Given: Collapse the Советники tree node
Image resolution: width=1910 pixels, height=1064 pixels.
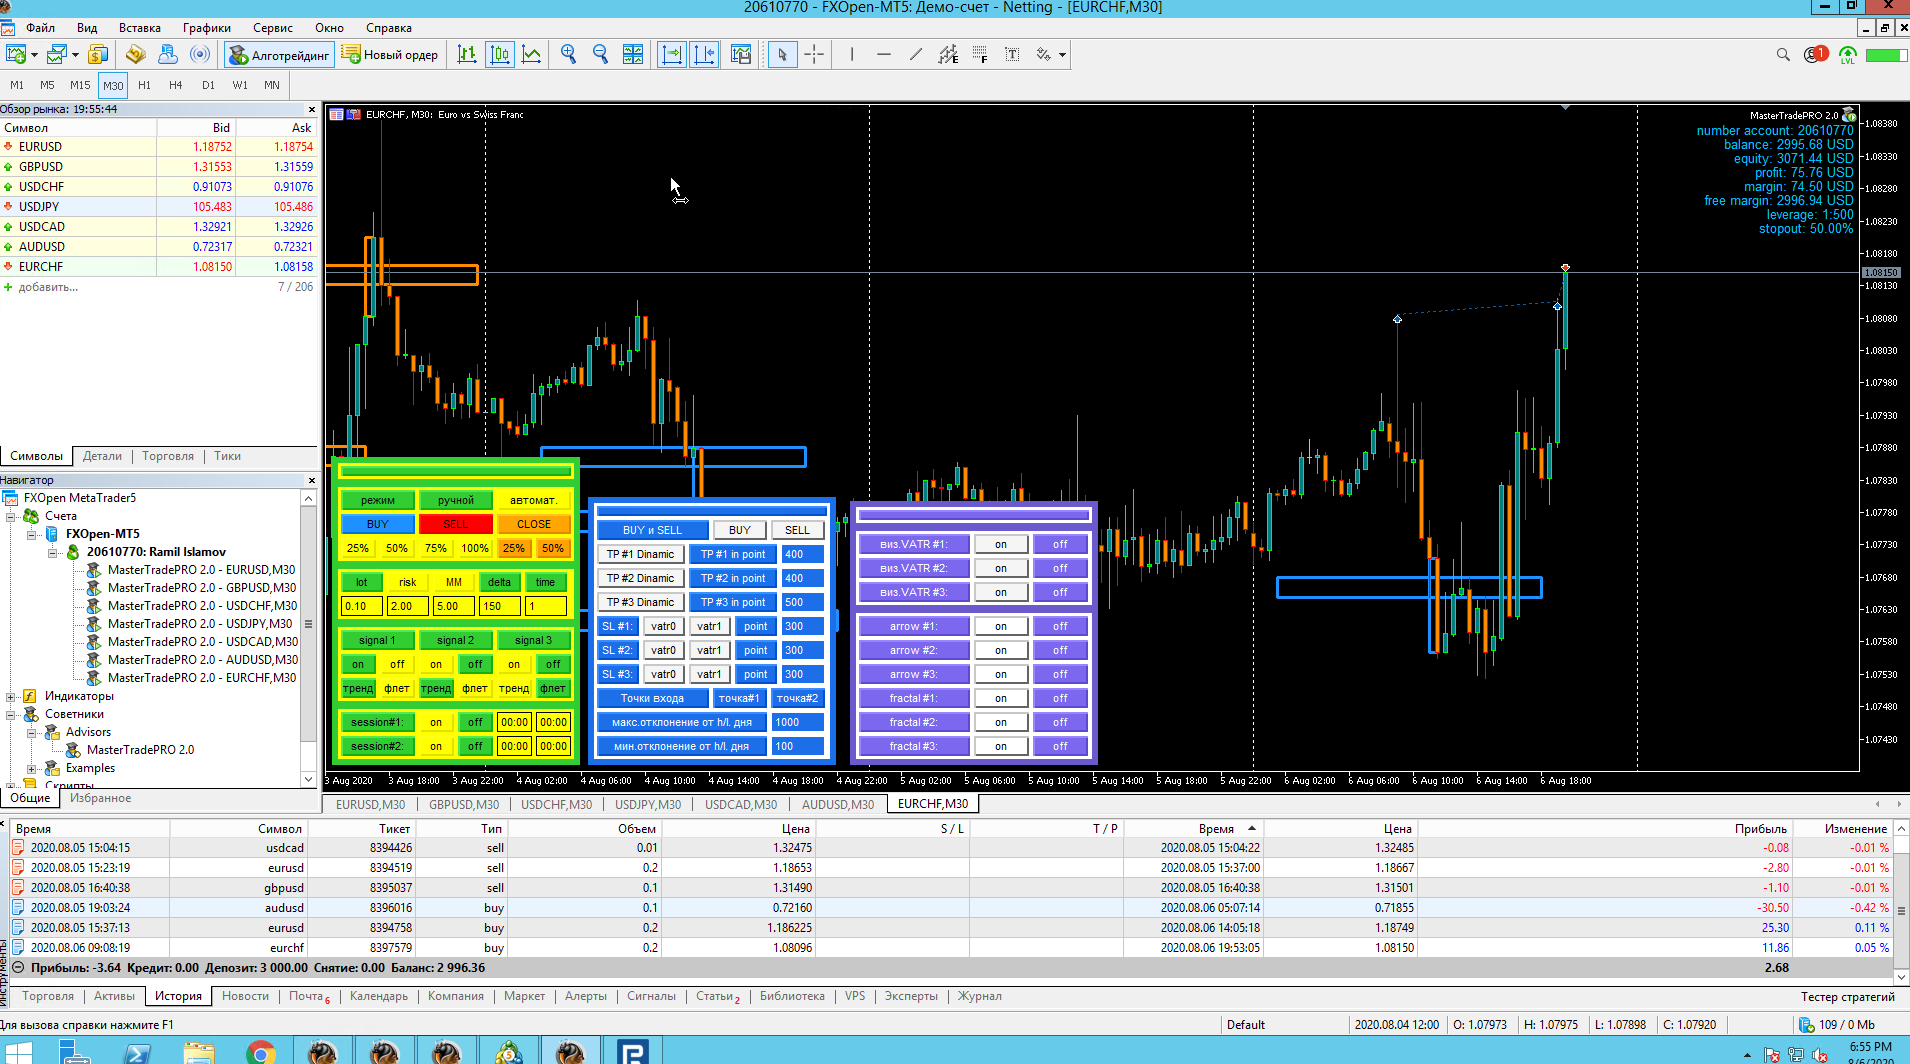Looking at the screenshot, I should coord(11,714).
